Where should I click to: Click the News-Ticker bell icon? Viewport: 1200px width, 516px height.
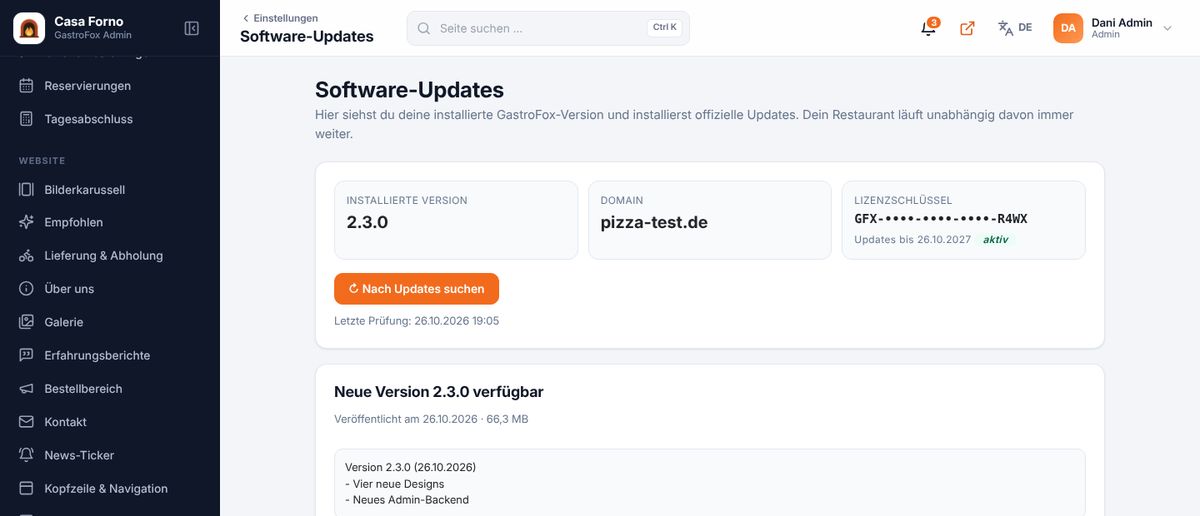point(26,455)
